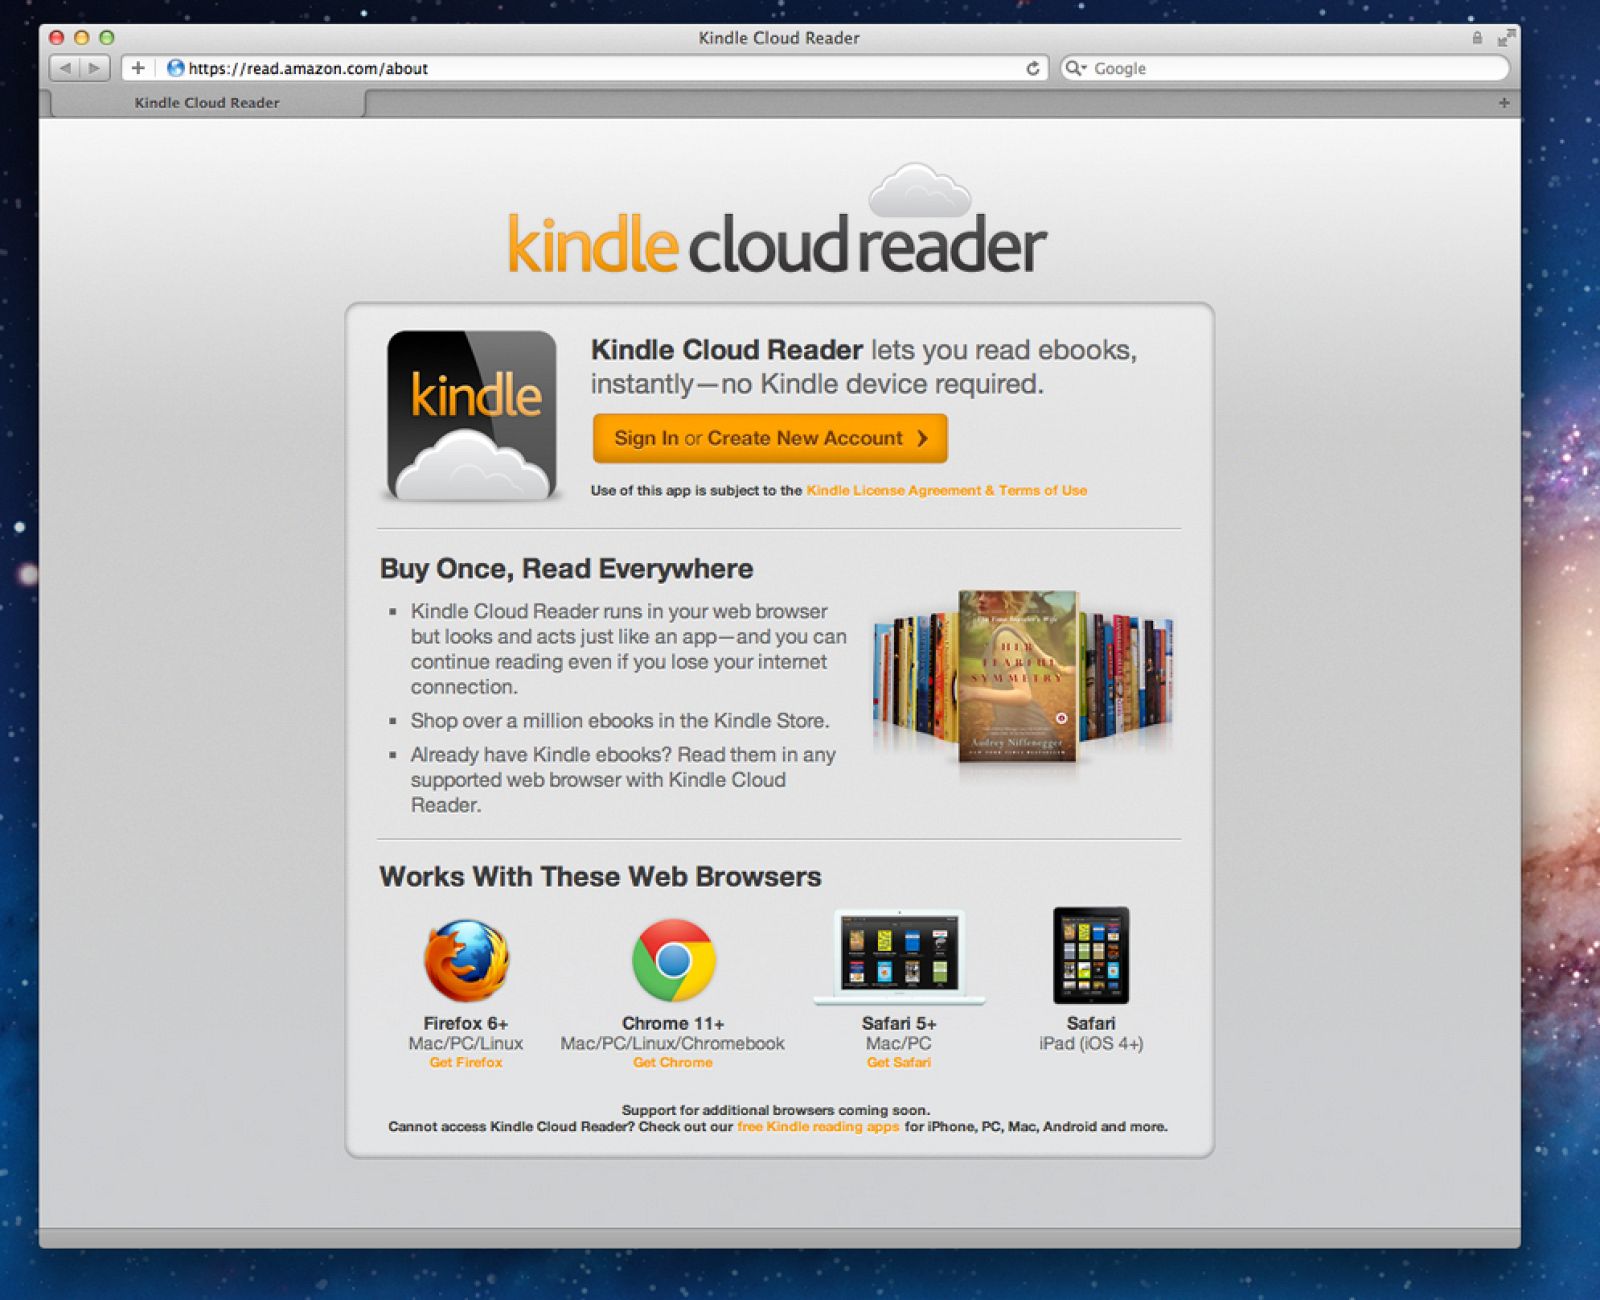
Task: Switch to the Kindle Cloud Reader tab
Action: [x=205, y=102]
